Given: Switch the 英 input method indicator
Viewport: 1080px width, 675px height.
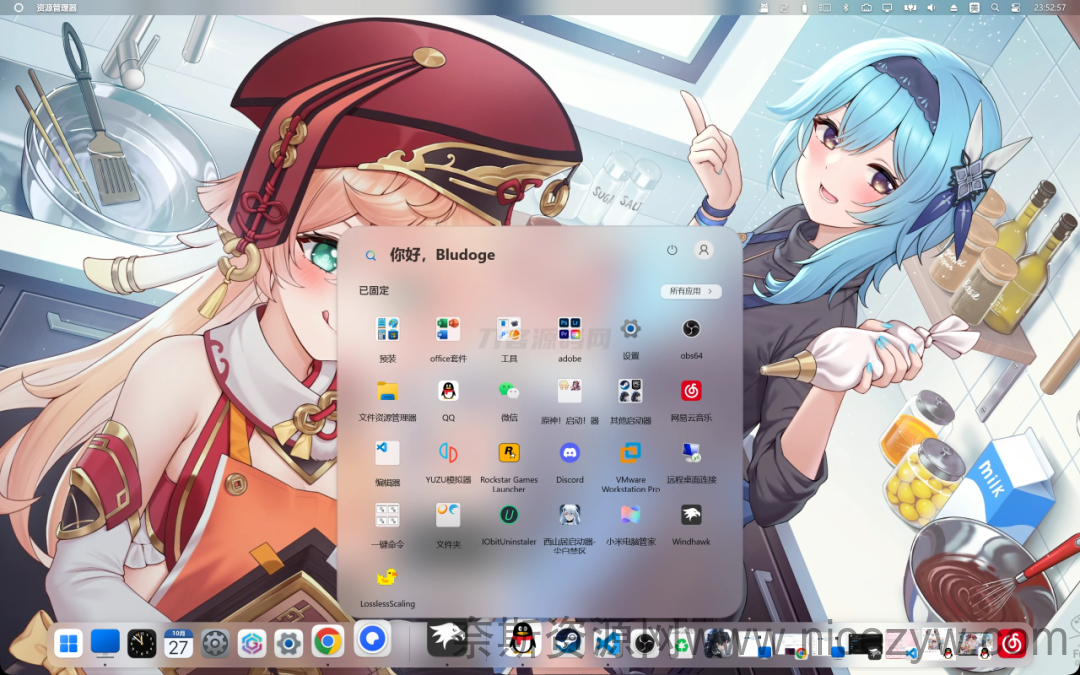Looking at the screenshot, I should coord(974,8).
